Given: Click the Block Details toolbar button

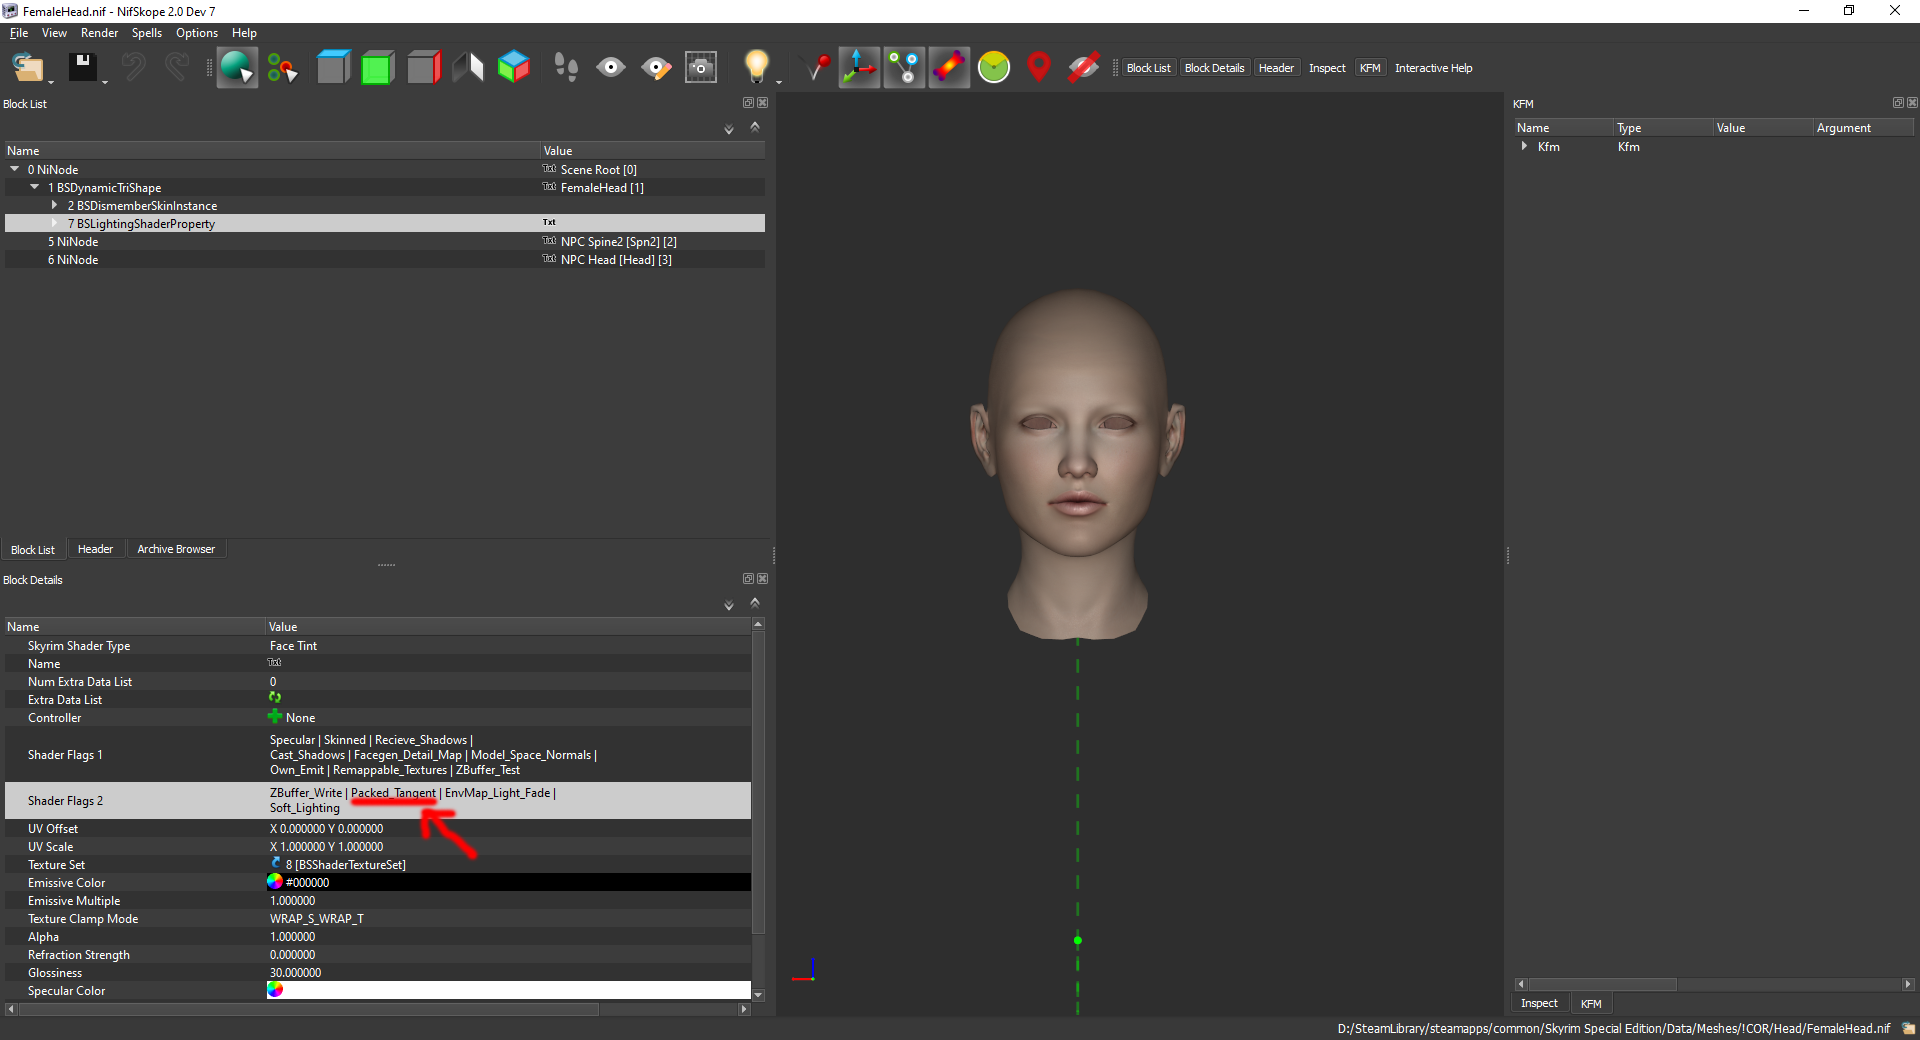Looking at the screenshot, I should pyautogui.click(x=1214, y=68).
